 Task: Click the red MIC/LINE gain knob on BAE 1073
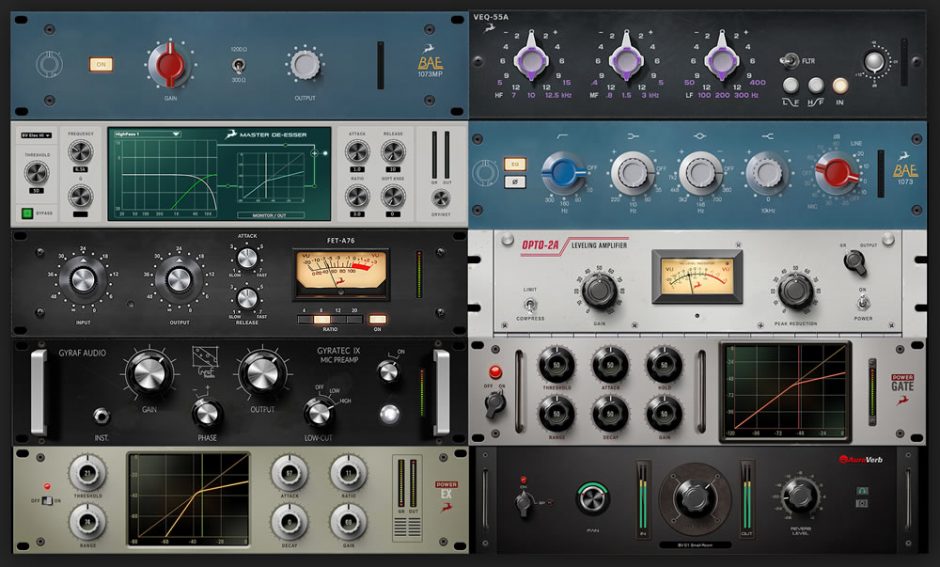click(x=838, y=173)
